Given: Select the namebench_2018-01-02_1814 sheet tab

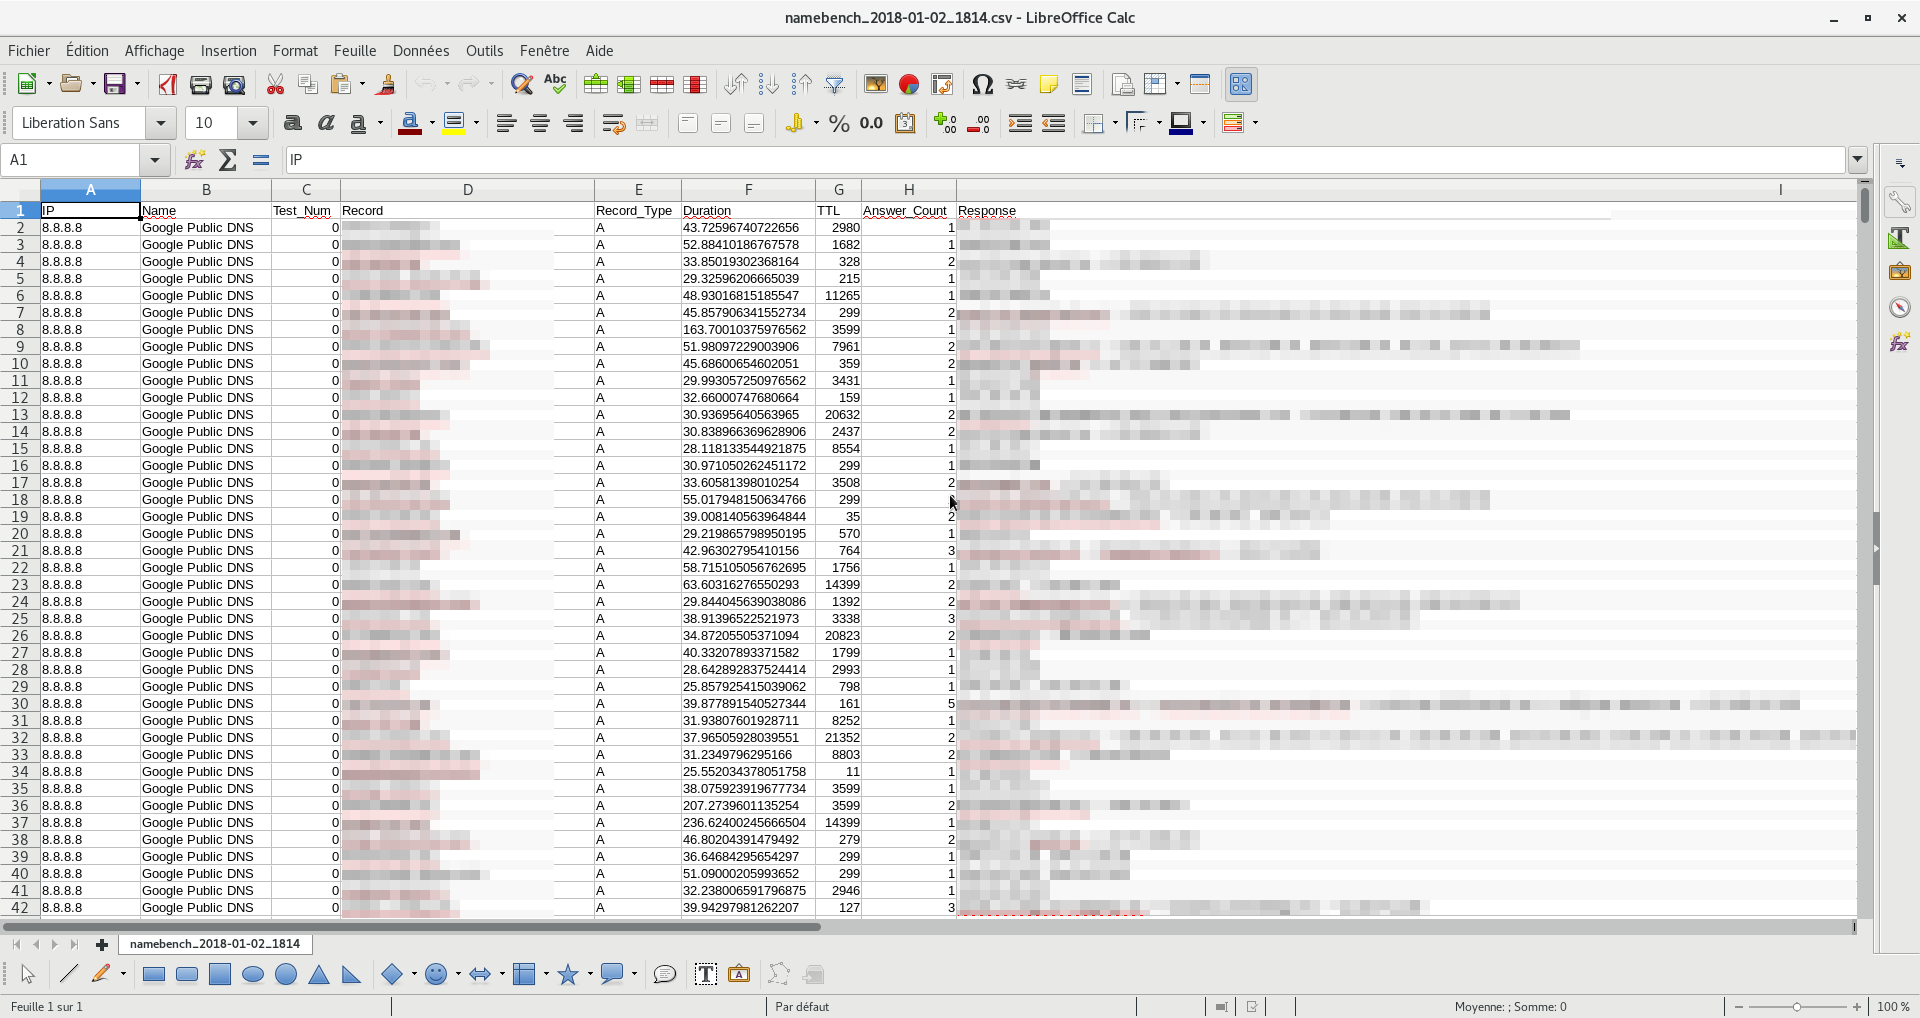Looking at the screenshot, I should pyautogui.click(x=214, y=944).
